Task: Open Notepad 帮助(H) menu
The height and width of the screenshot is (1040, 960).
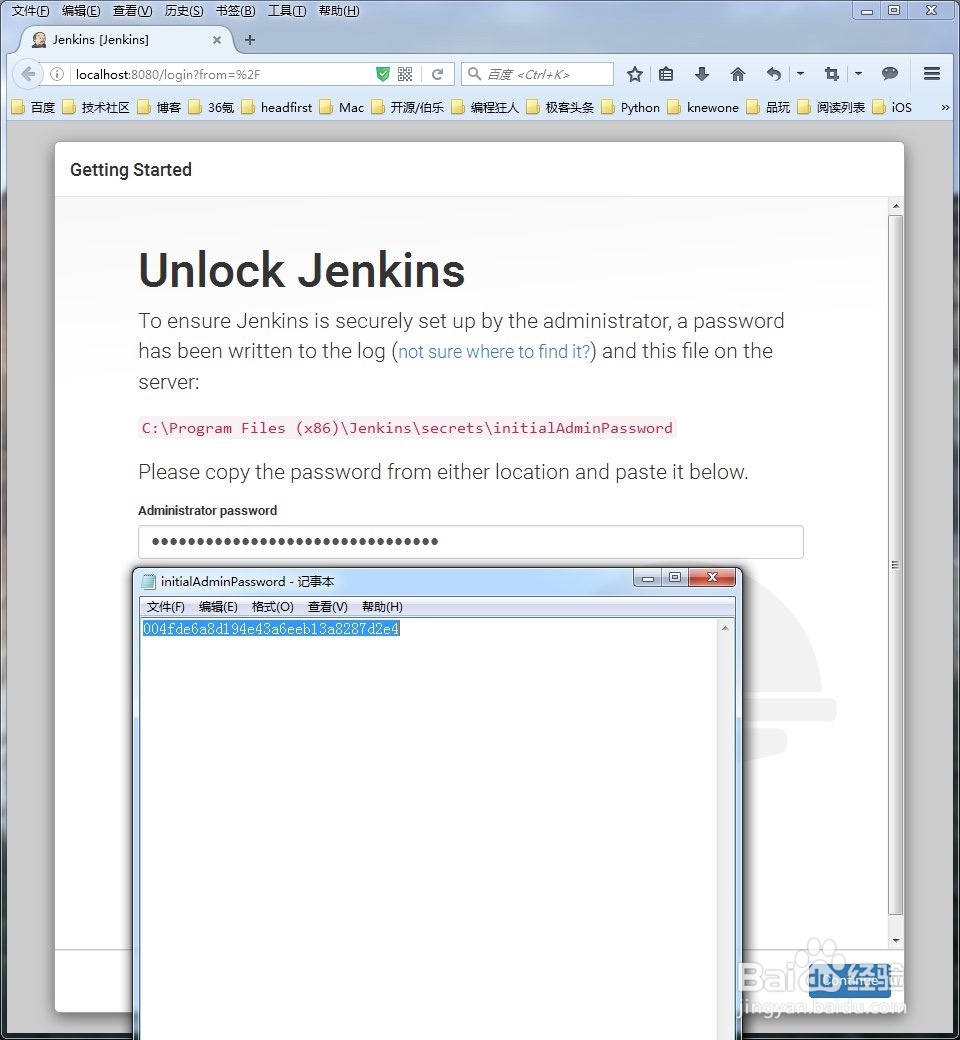Action: click(x=382, y=607)
